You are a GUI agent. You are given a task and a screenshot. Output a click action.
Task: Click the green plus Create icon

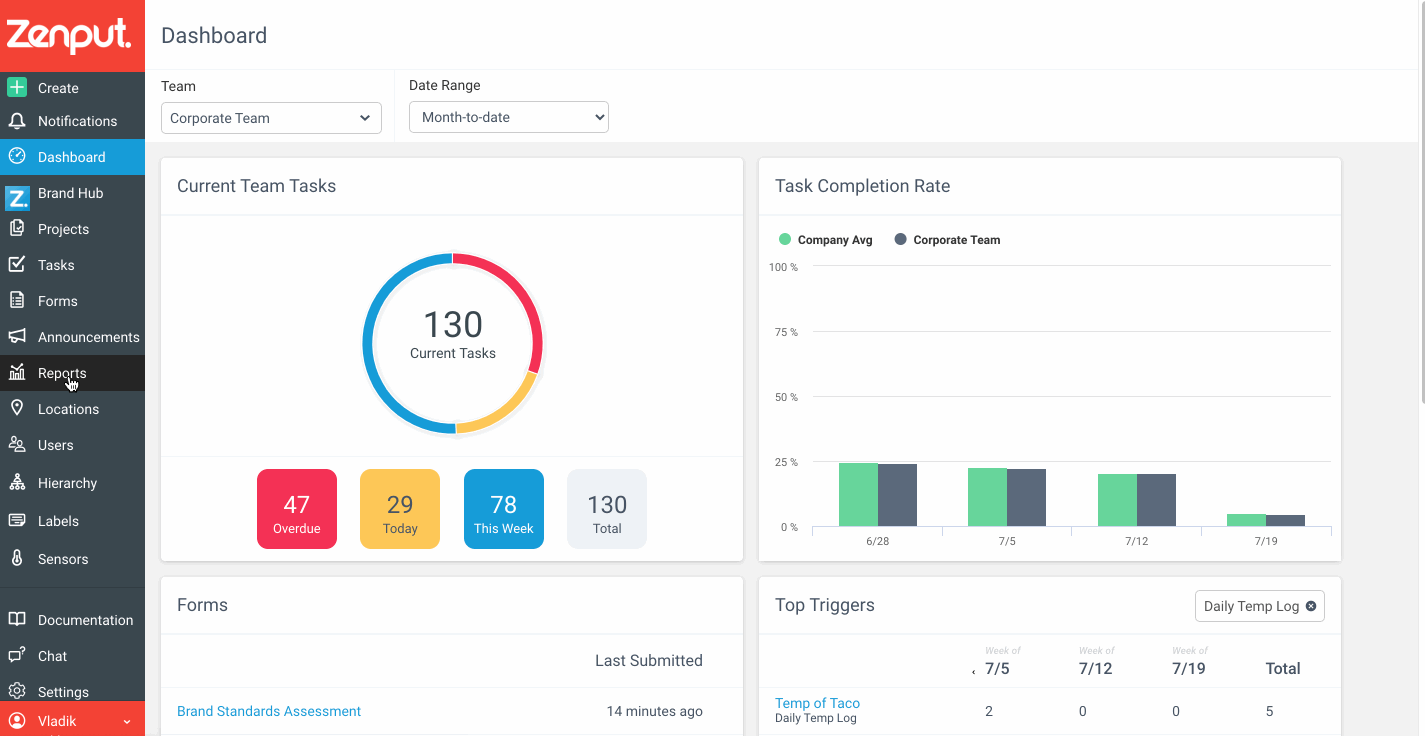[x=17, y=87]
